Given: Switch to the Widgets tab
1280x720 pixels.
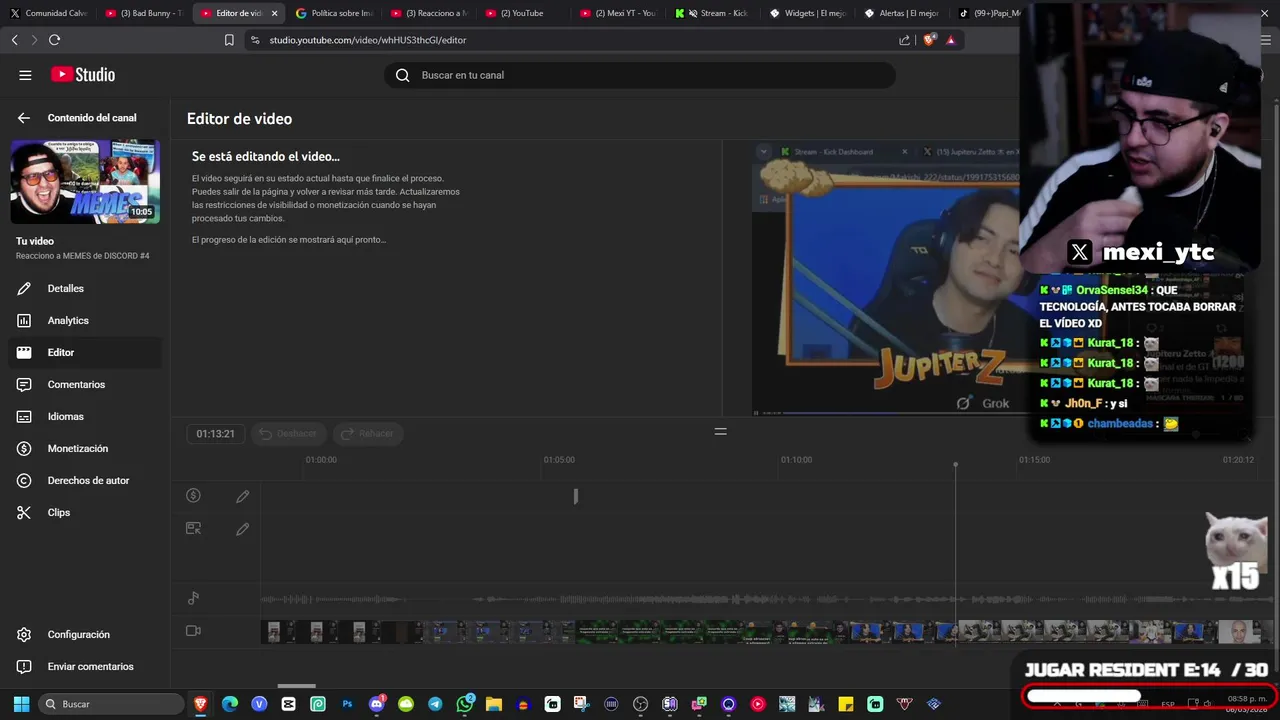Looking at the screenshot, I should pyautogui.click(x=809, y=13).
